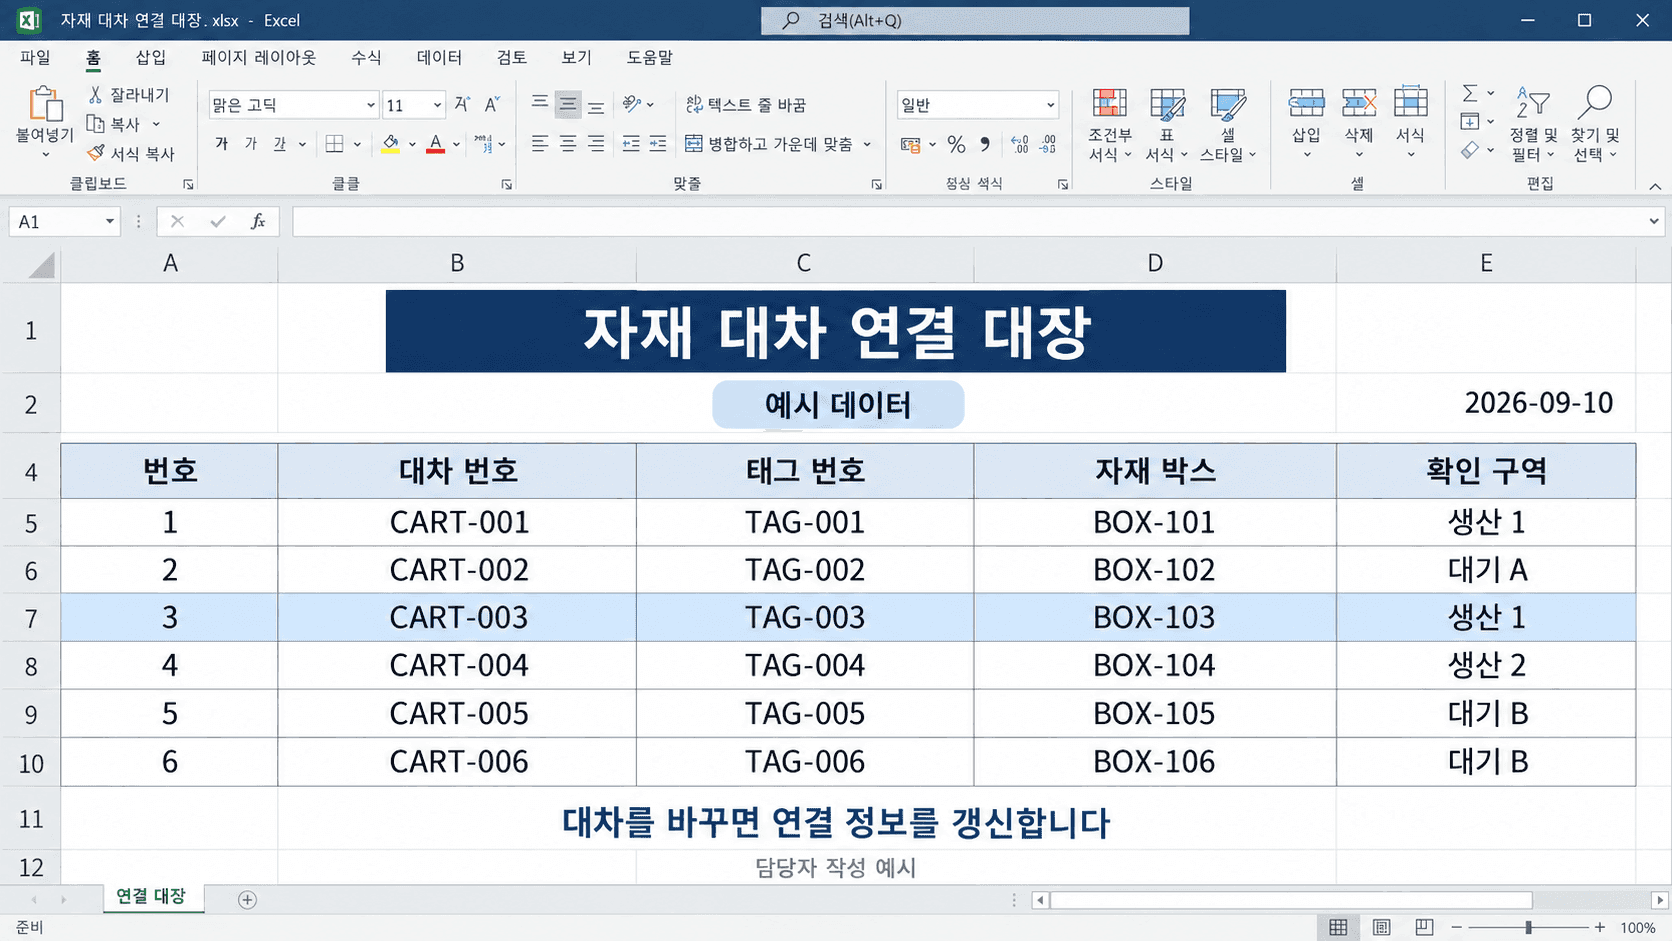The width and height of the screenshot is (1672, 941).
Task: Click the decrease decimal icon
Action: click(x=1047, y=144)
